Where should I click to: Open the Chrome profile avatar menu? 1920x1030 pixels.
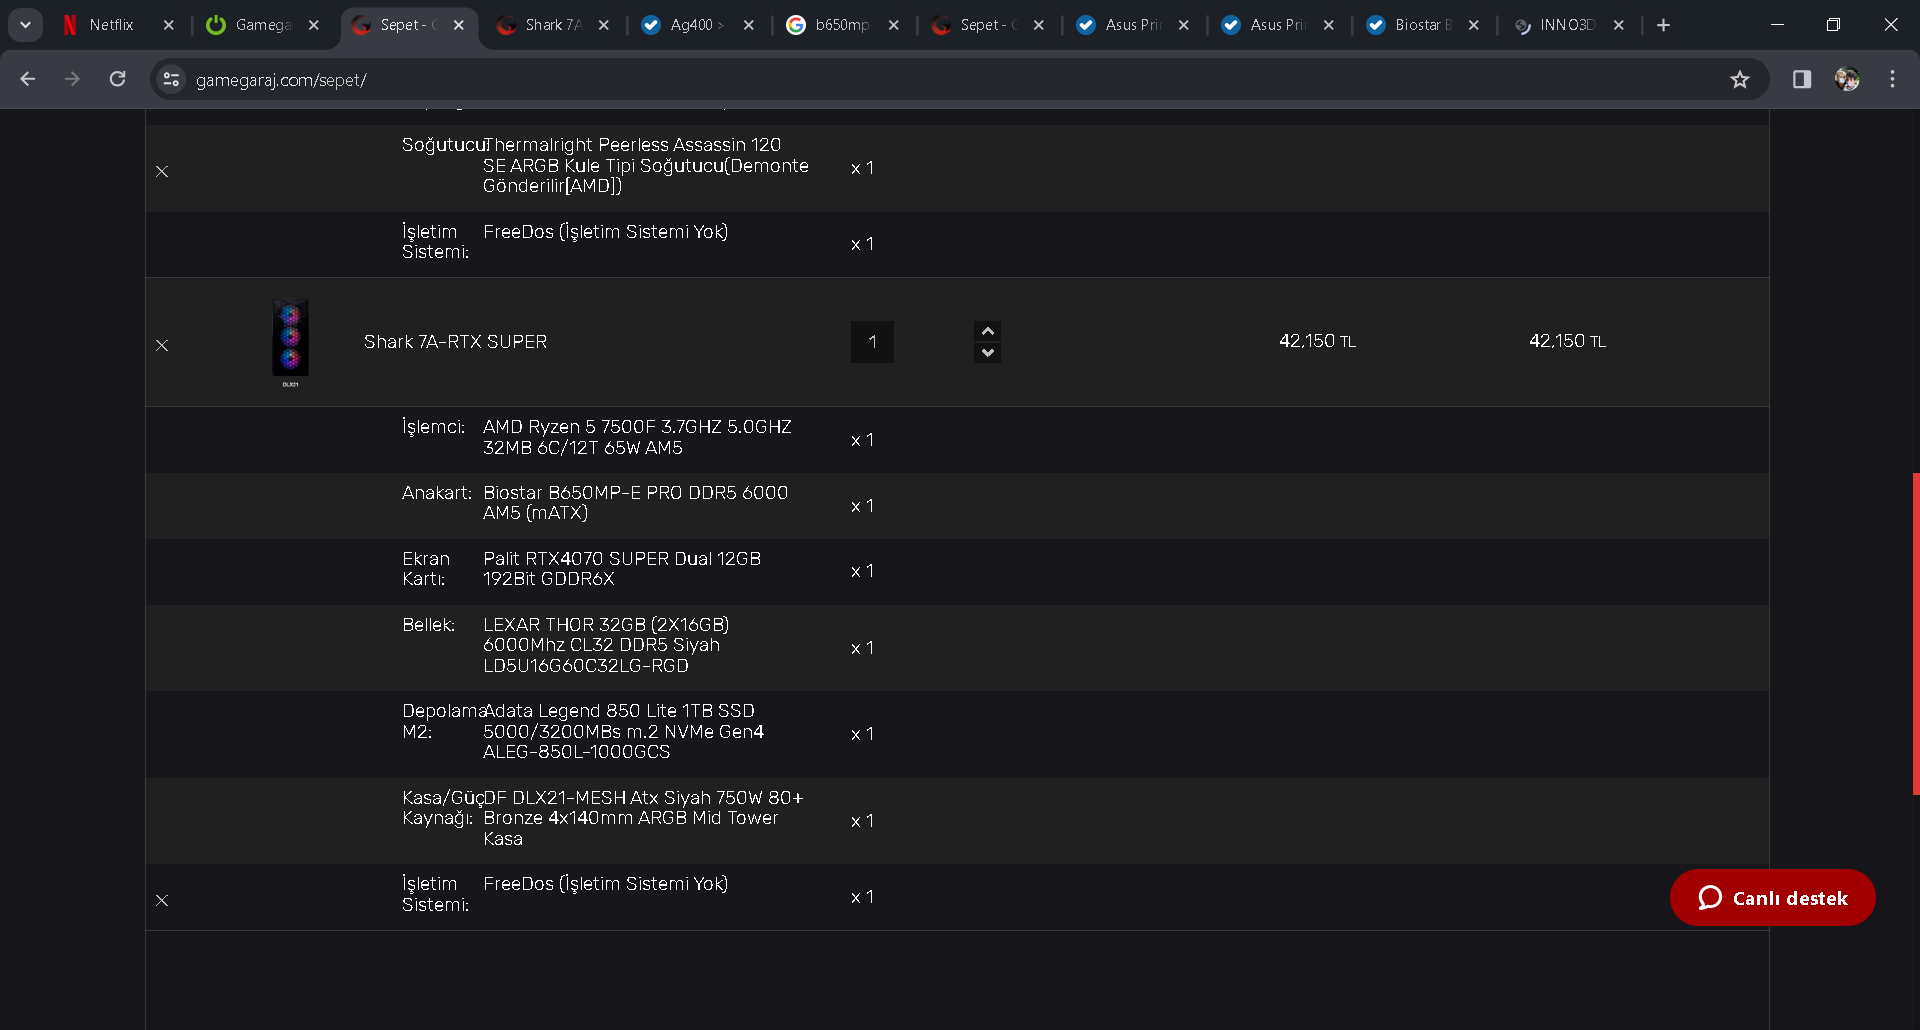point(1847,79)
